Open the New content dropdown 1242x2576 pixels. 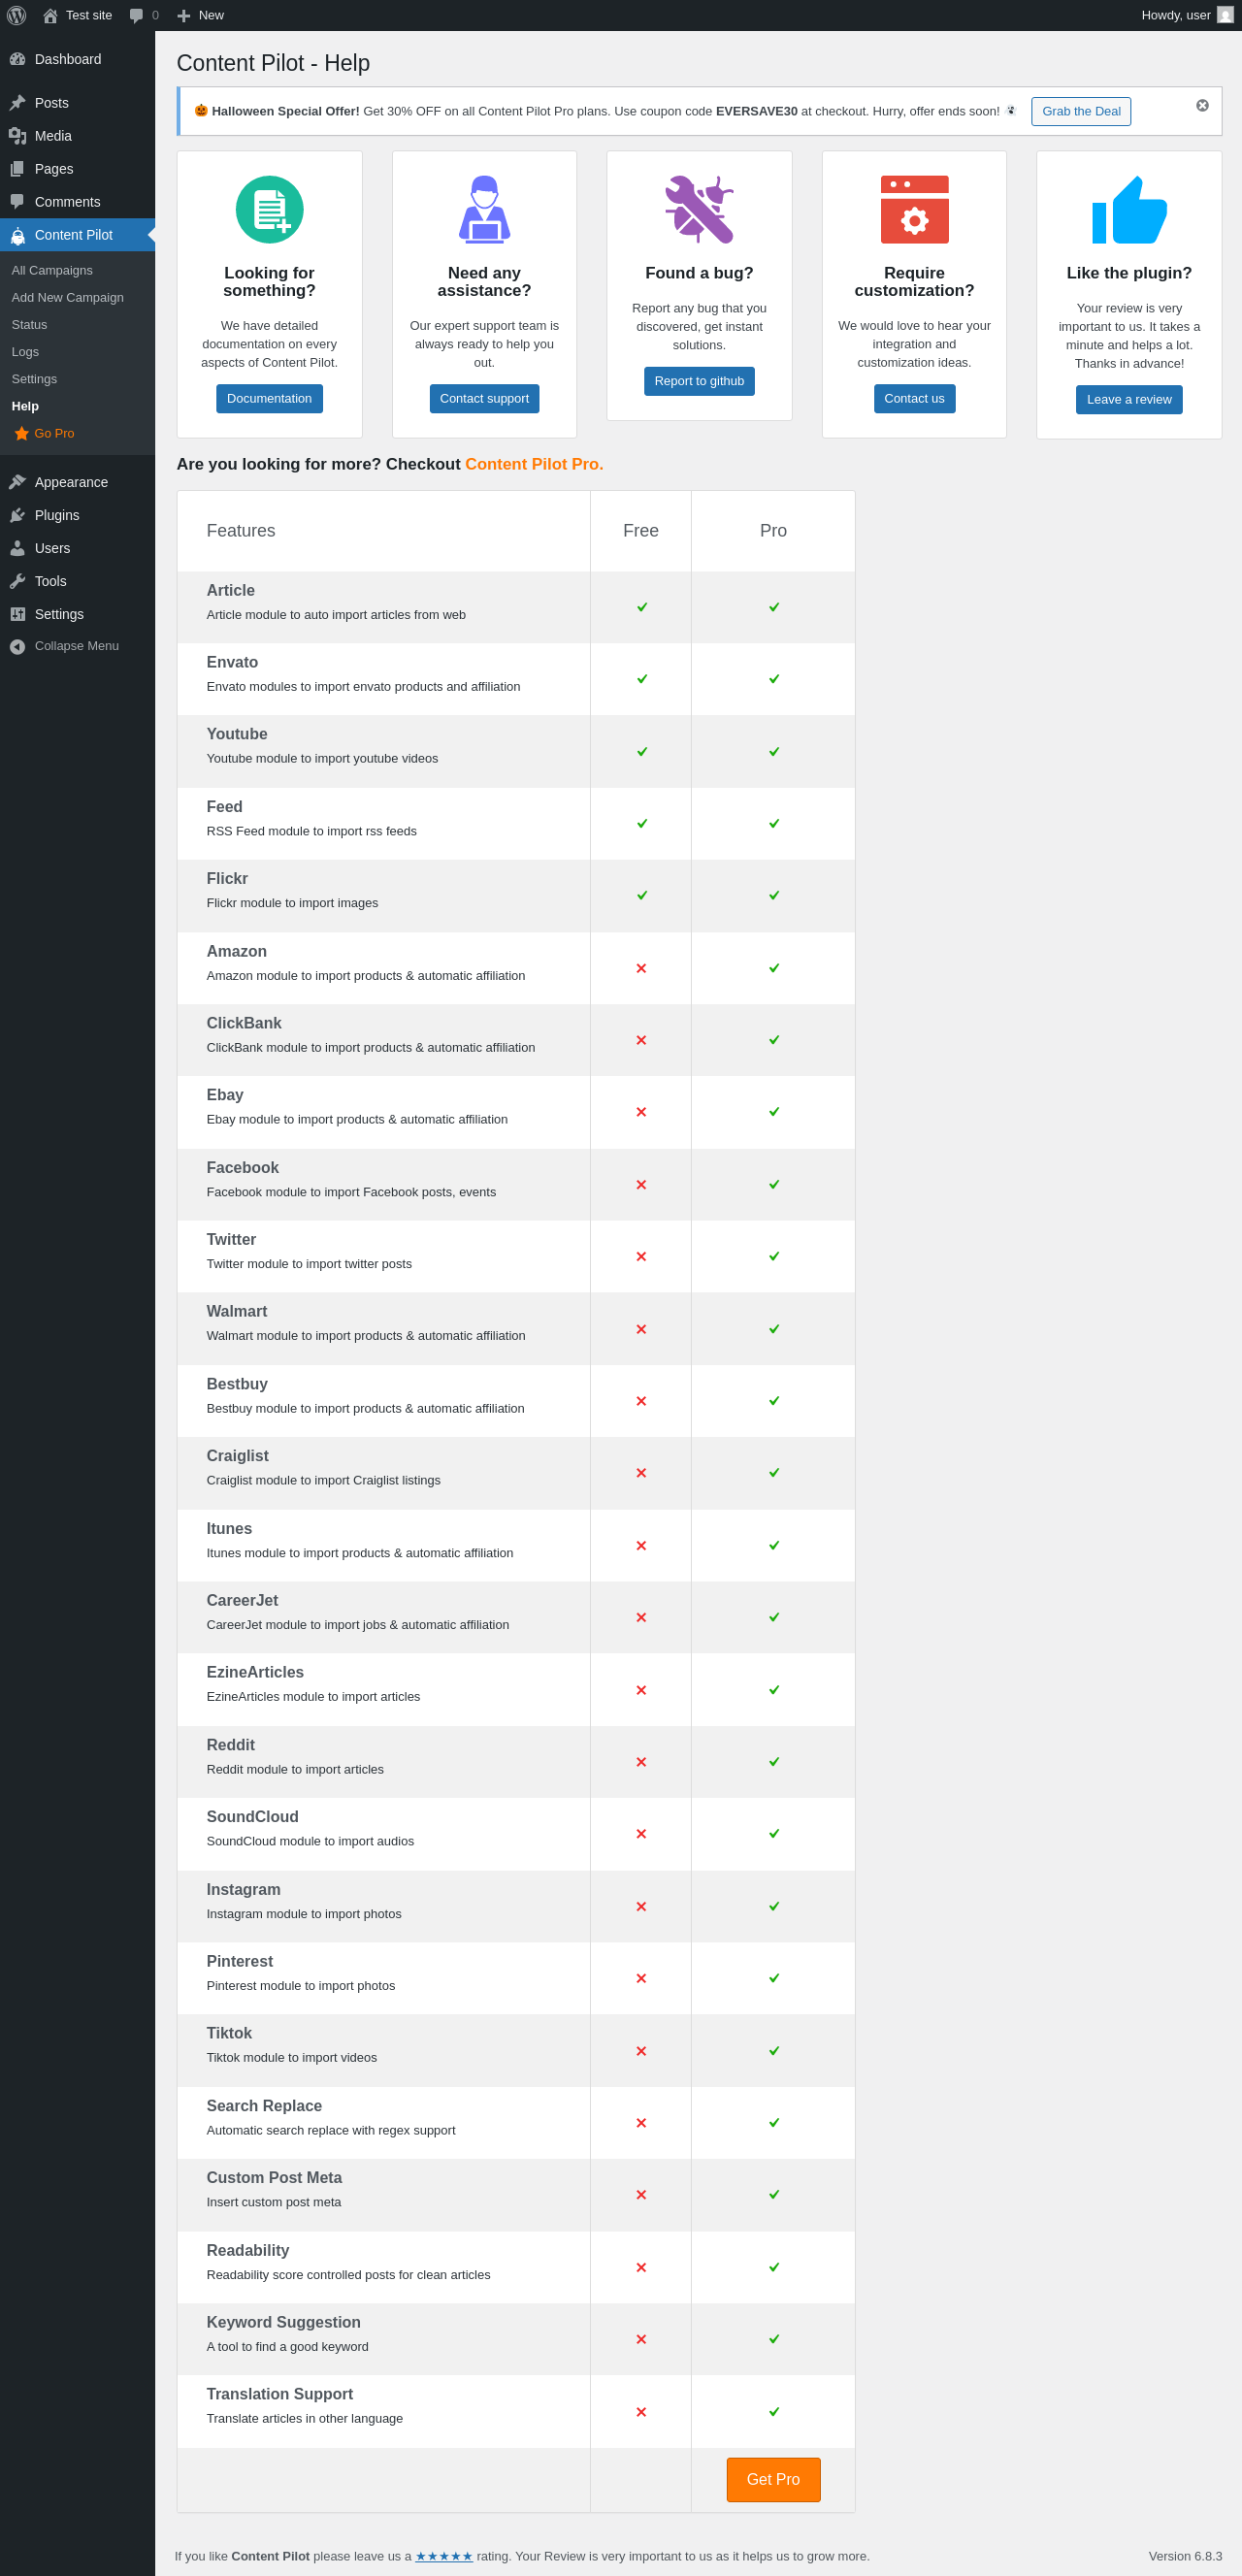pos(200,15)
